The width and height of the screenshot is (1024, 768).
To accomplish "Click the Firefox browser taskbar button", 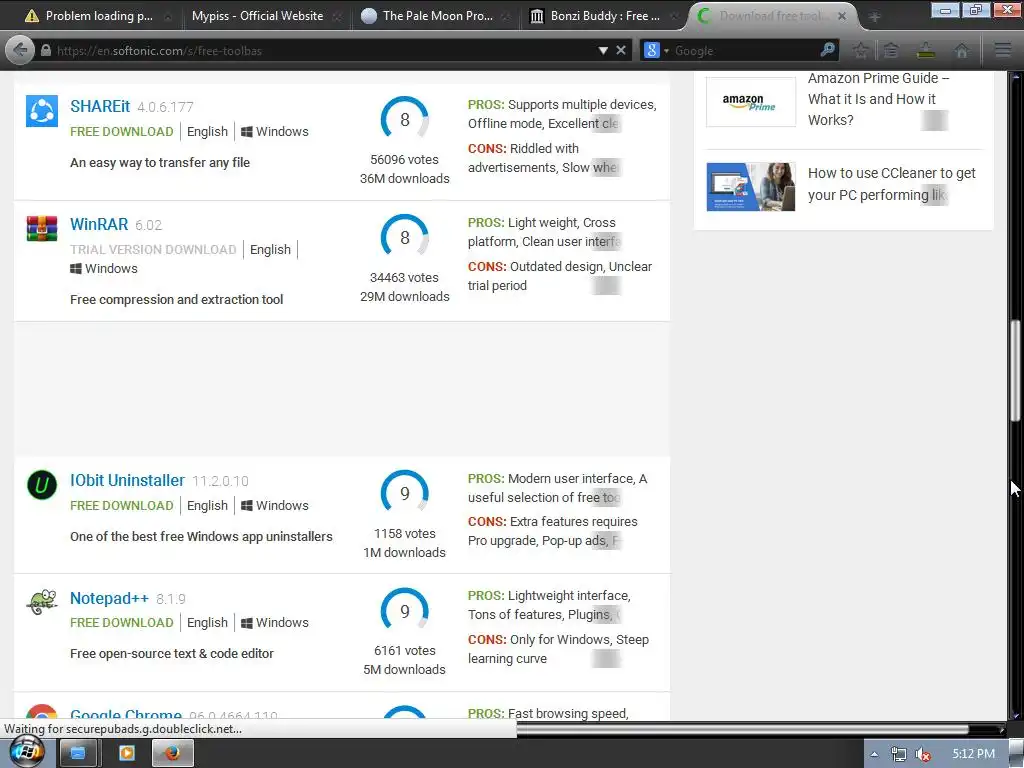I will pyautogui.click(x=173, y=754).
